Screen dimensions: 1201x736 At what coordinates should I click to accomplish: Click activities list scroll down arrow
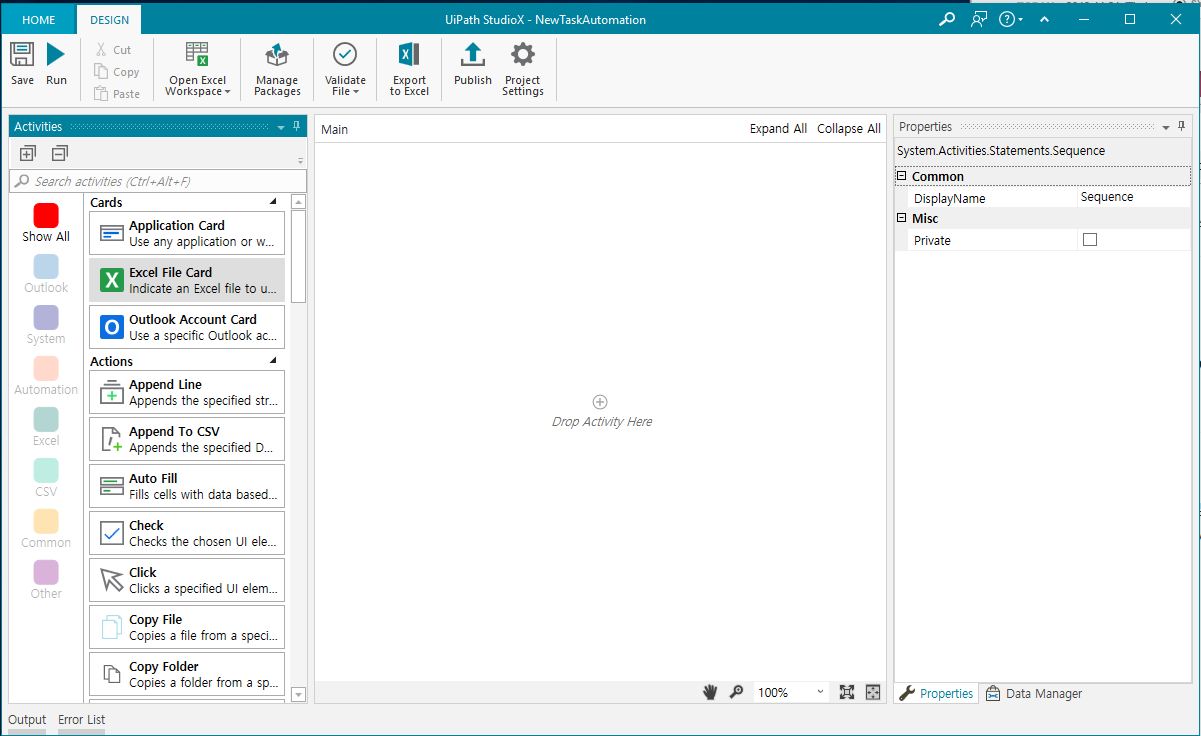pos(298,694)
